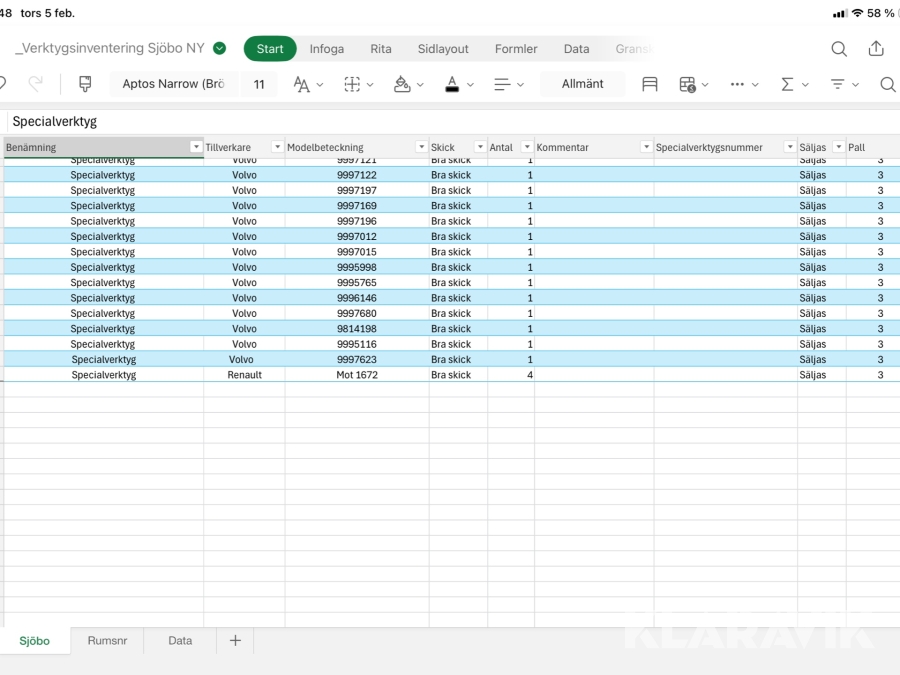
Task: Open the font color picker
Action: pos(452,84)
